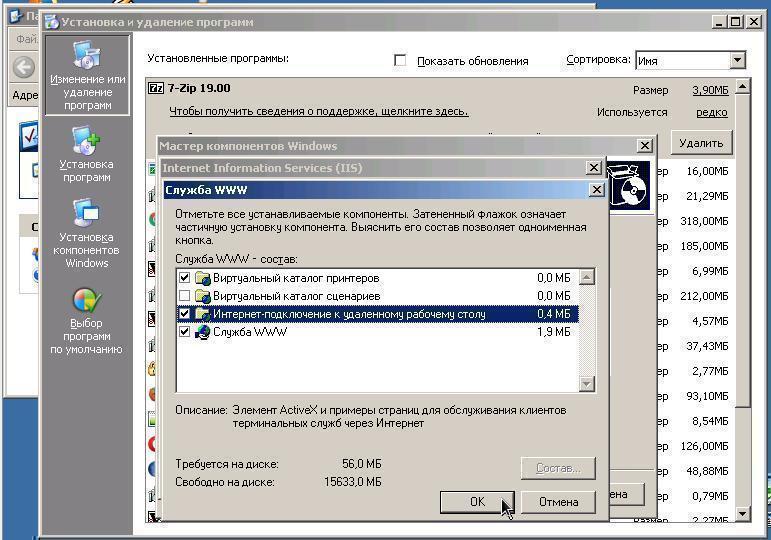Image resolution: width=771 pixels, height=540 pixels.
Task: Click the 7-Zip program icon
Action: (156, 88)
